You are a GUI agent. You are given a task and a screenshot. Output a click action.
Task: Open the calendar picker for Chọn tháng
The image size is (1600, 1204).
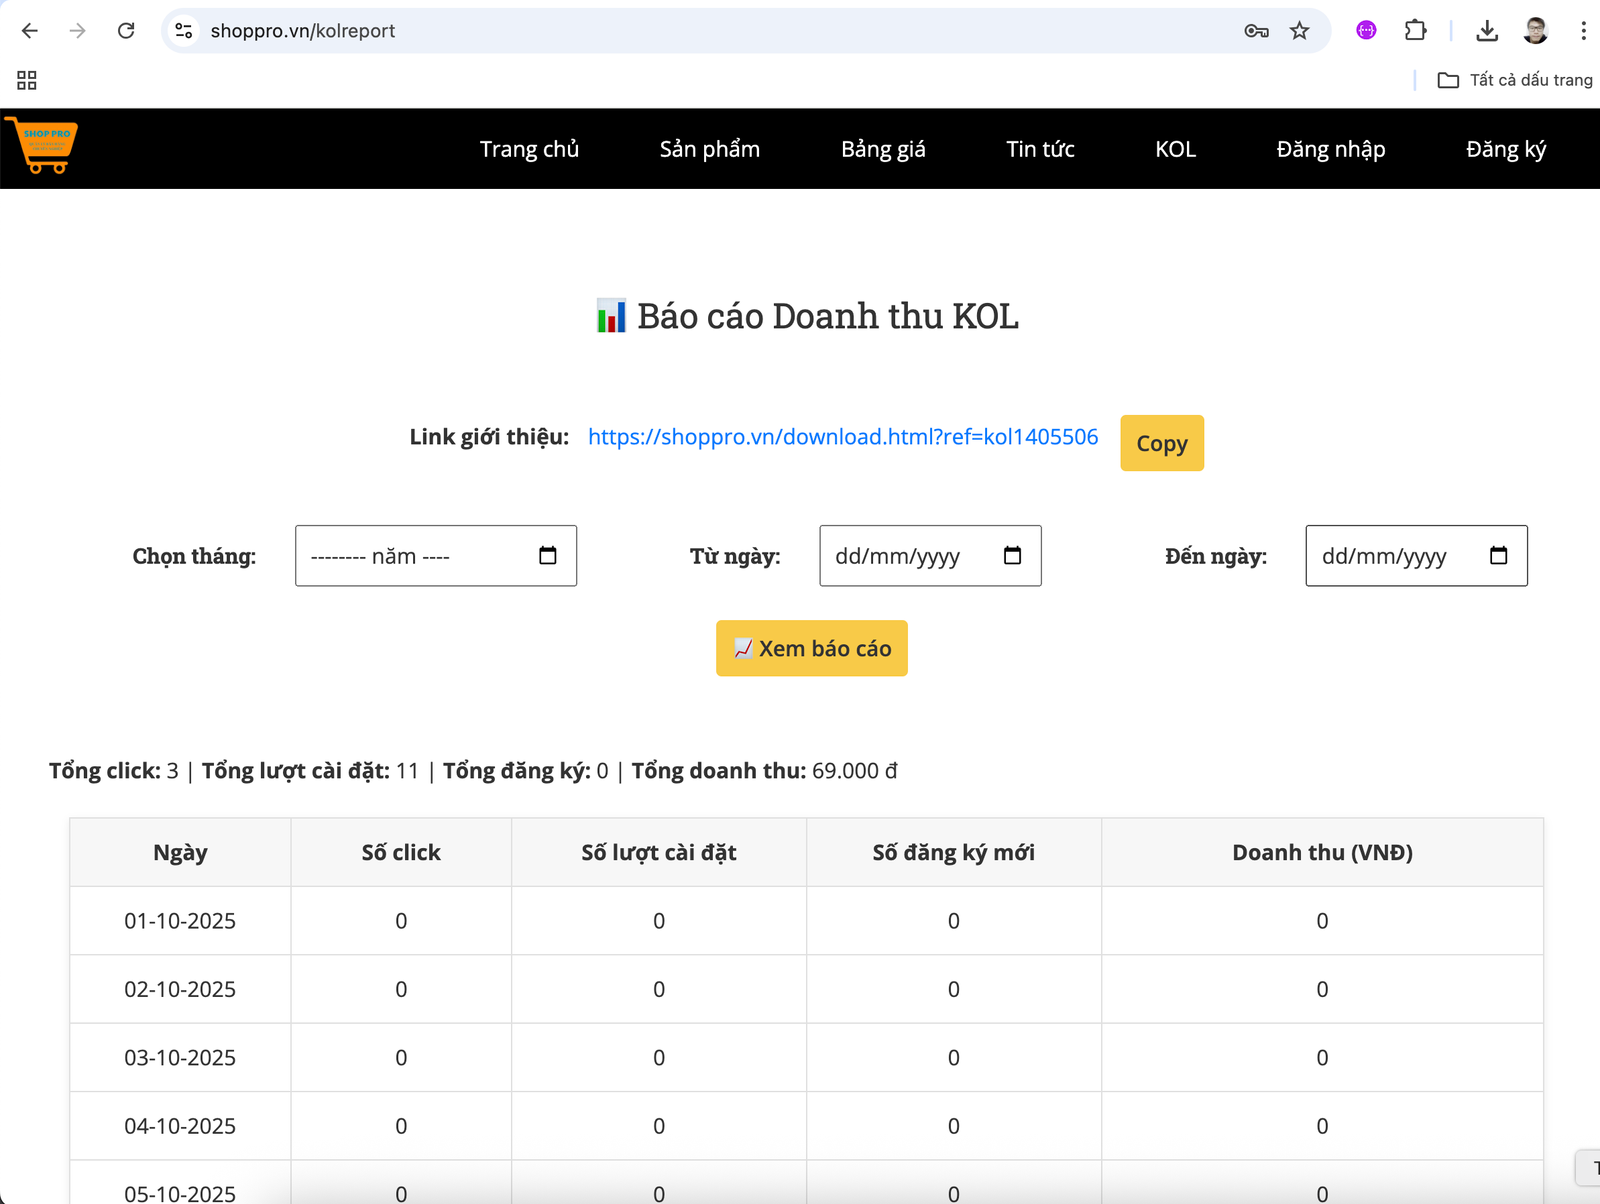tap(548, 556)
